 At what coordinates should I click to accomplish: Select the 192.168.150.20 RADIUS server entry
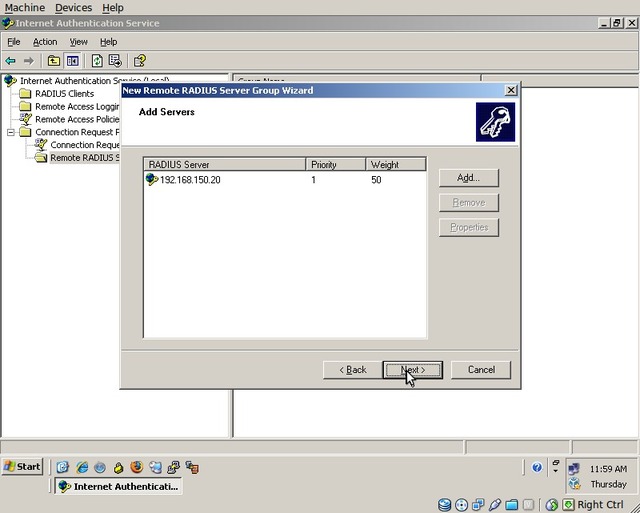189,180
